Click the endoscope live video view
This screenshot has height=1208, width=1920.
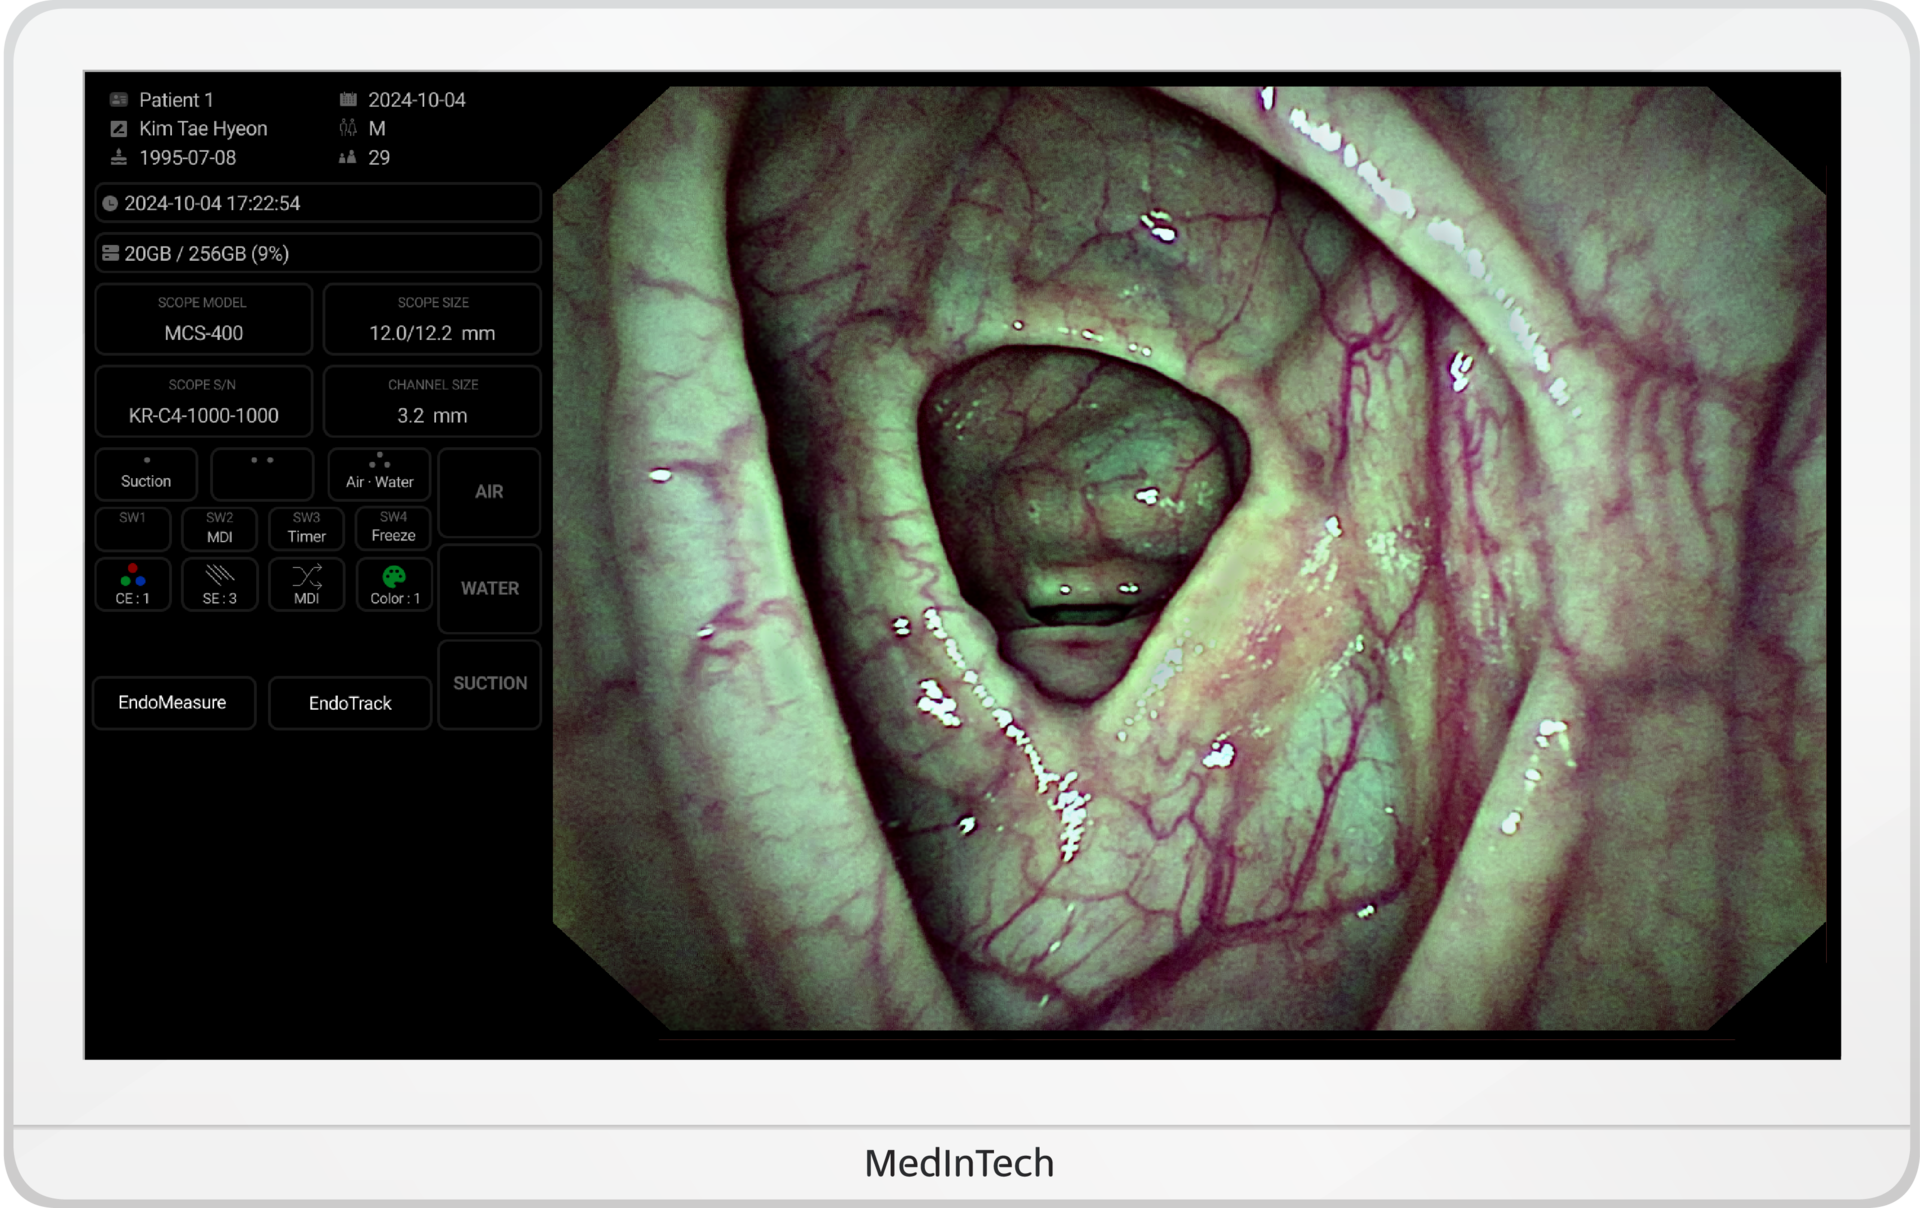(1188, 558)
